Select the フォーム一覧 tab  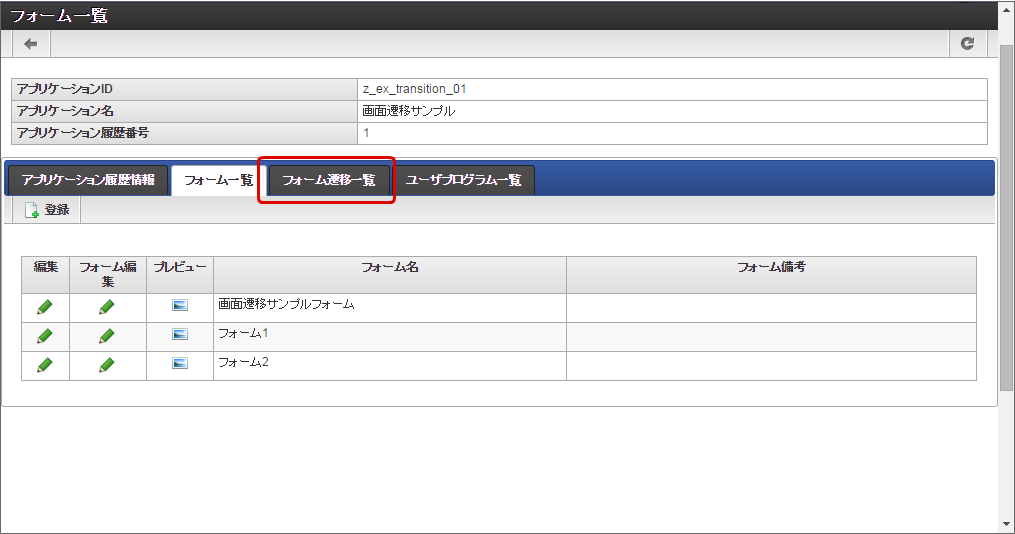[218, 180]
